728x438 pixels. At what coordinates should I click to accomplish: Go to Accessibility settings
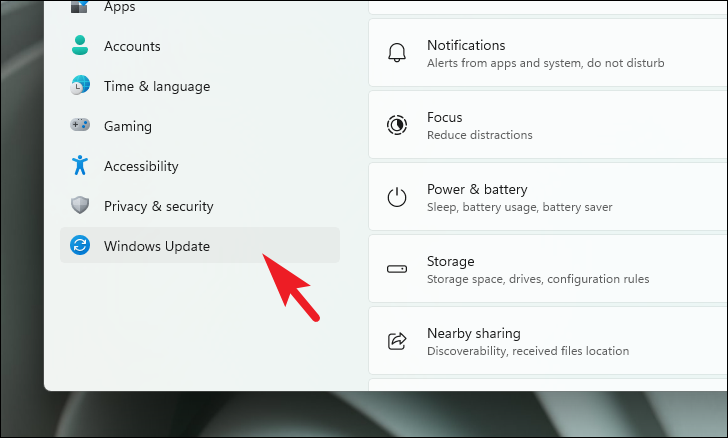200,166
